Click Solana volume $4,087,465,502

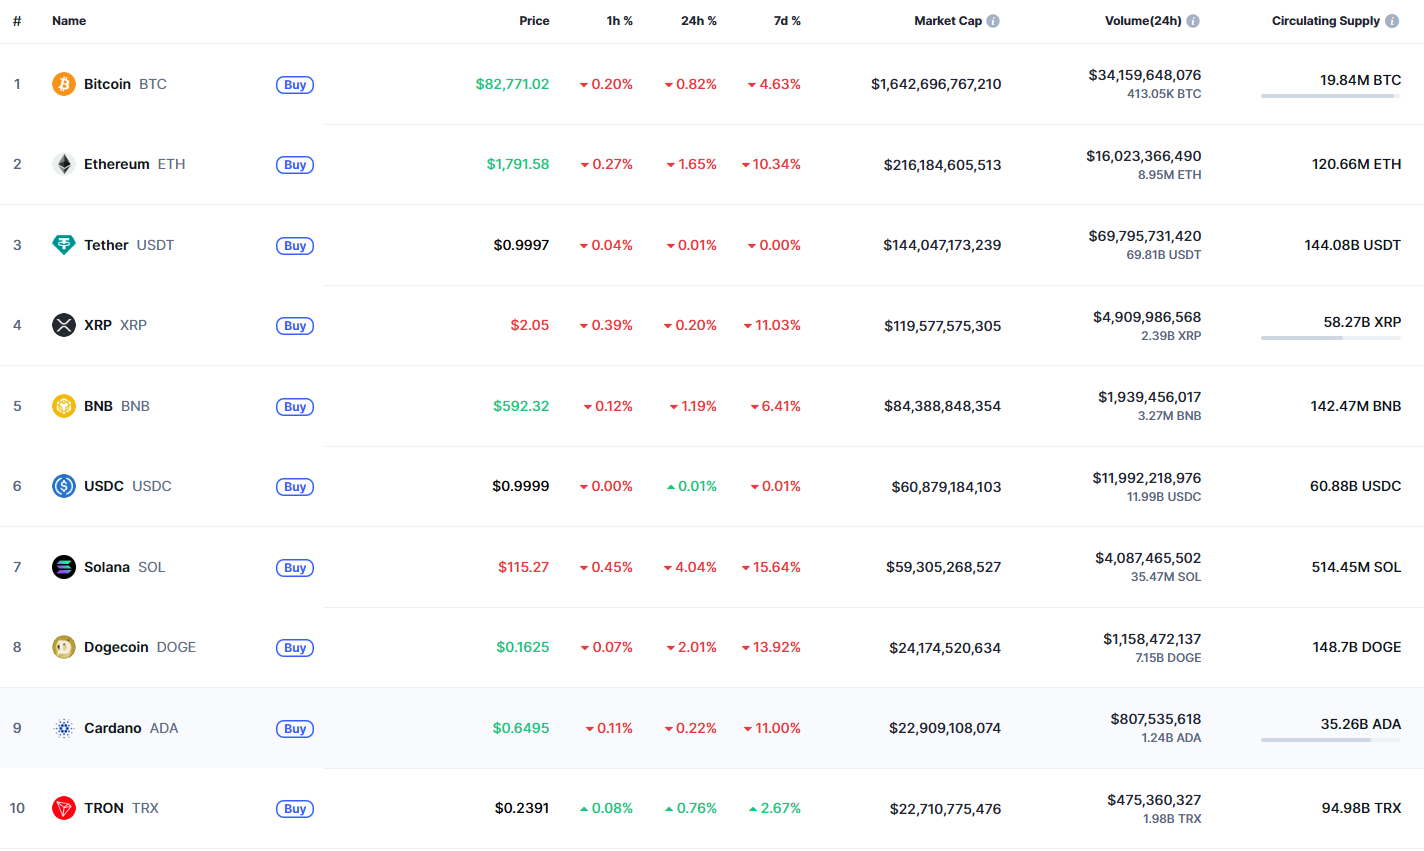click(x=1148, y=558)
